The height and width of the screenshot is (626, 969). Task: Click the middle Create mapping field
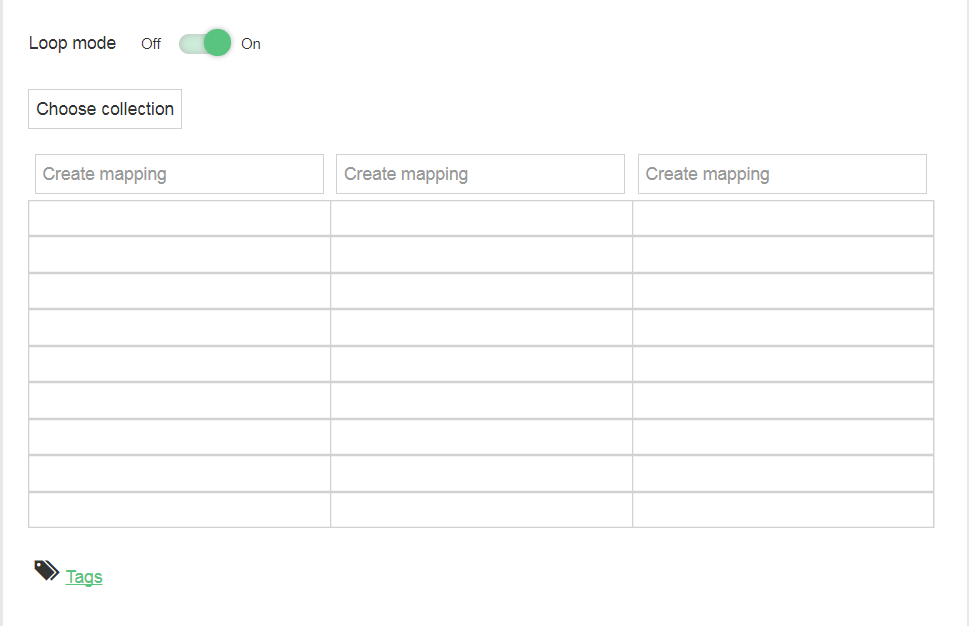coord(480,174)
